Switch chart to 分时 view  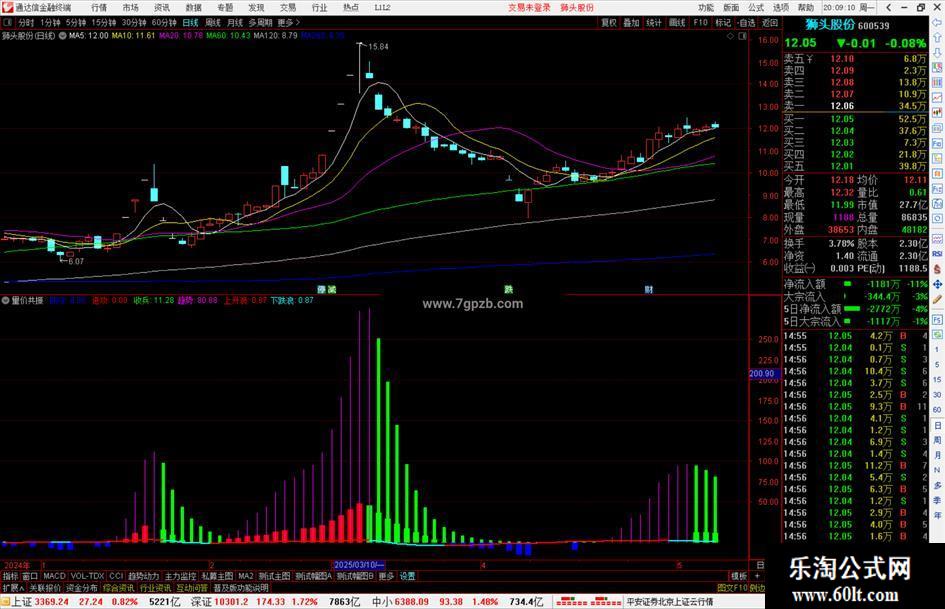(x=26, y=22)
